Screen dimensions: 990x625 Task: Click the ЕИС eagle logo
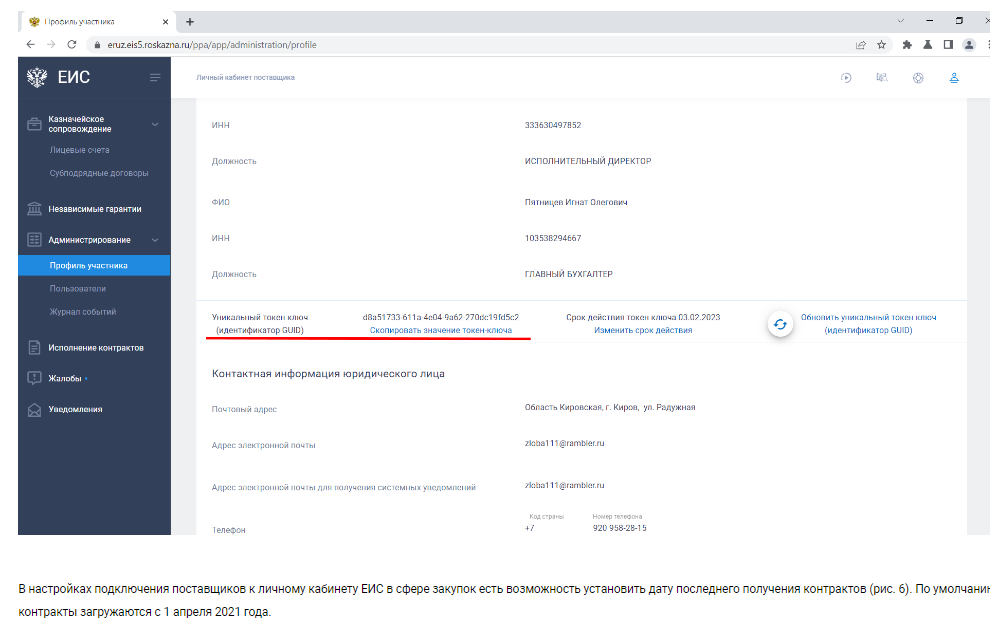point(37,77)
